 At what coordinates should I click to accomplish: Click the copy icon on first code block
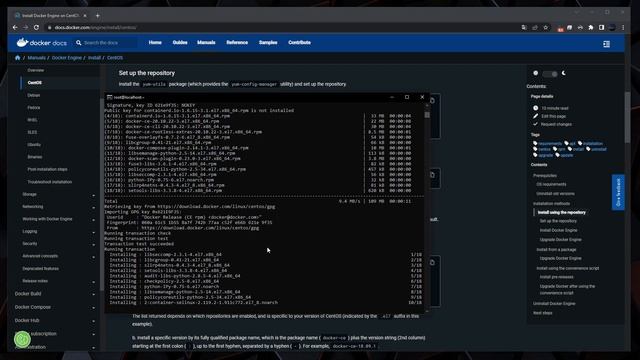click(x=432, y=100)
